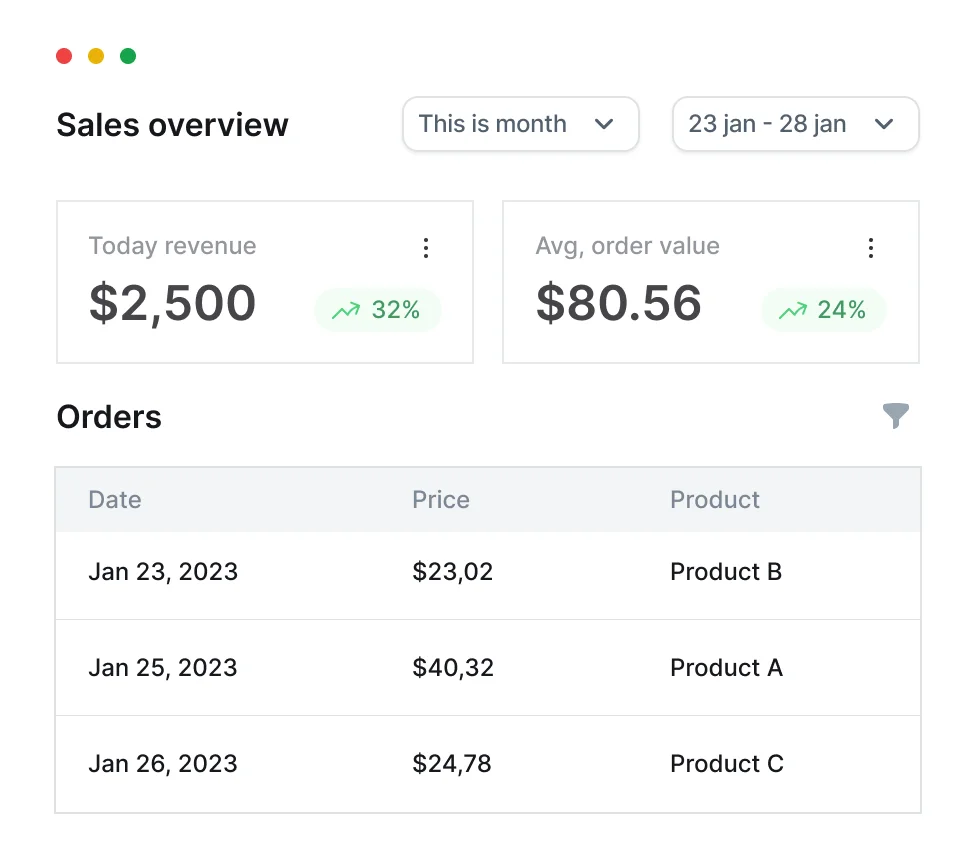This screenshot has height=860, width=976.
Task: Click the yellow minimize window dot
Action: point(96,56)
